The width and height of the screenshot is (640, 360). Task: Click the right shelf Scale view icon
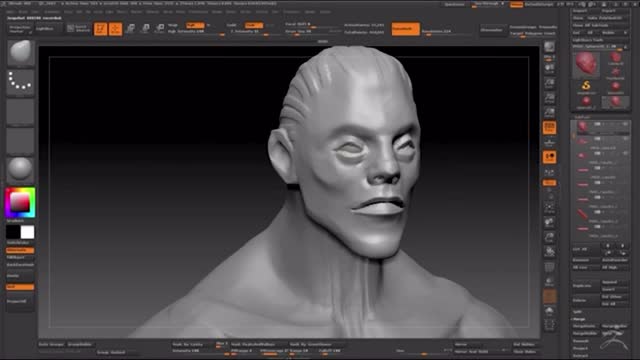tap(549, 237)
